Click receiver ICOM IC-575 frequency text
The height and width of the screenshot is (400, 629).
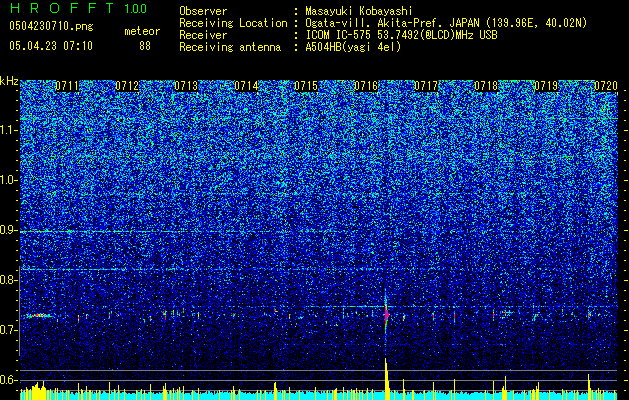point(401,35)
